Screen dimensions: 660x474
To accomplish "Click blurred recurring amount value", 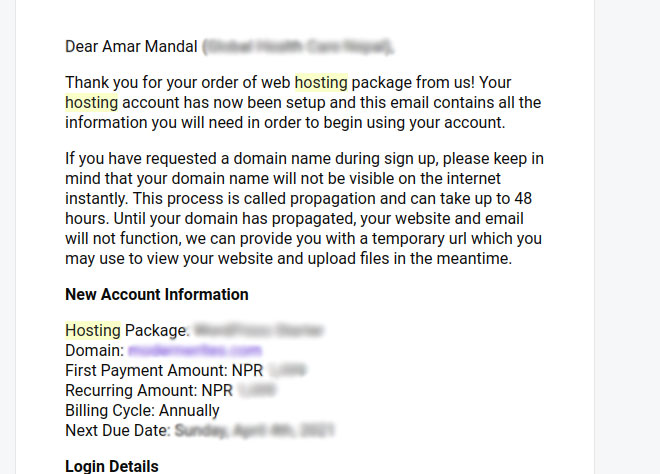I will coord(257,390).
